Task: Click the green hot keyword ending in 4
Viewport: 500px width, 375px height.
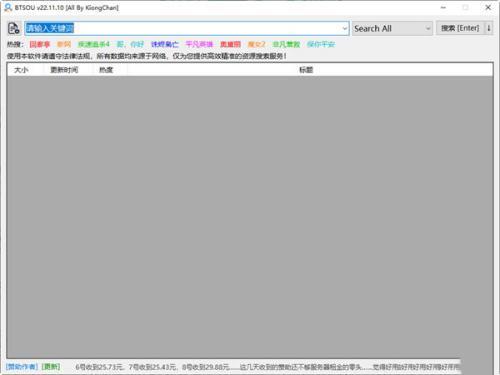Action: pos(94,44)
